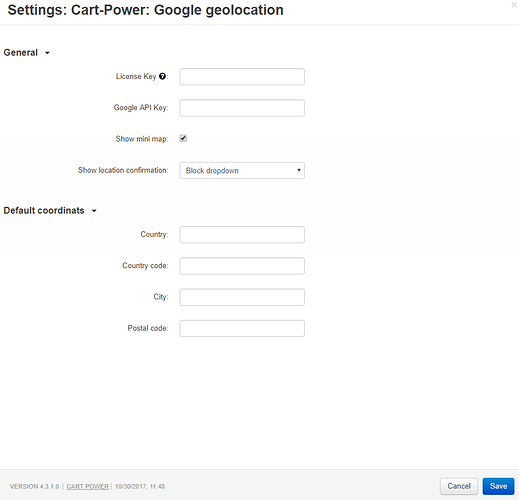Uncheck the Show mini map checkbox
This screenshot has height=500, width=519.
183,138
